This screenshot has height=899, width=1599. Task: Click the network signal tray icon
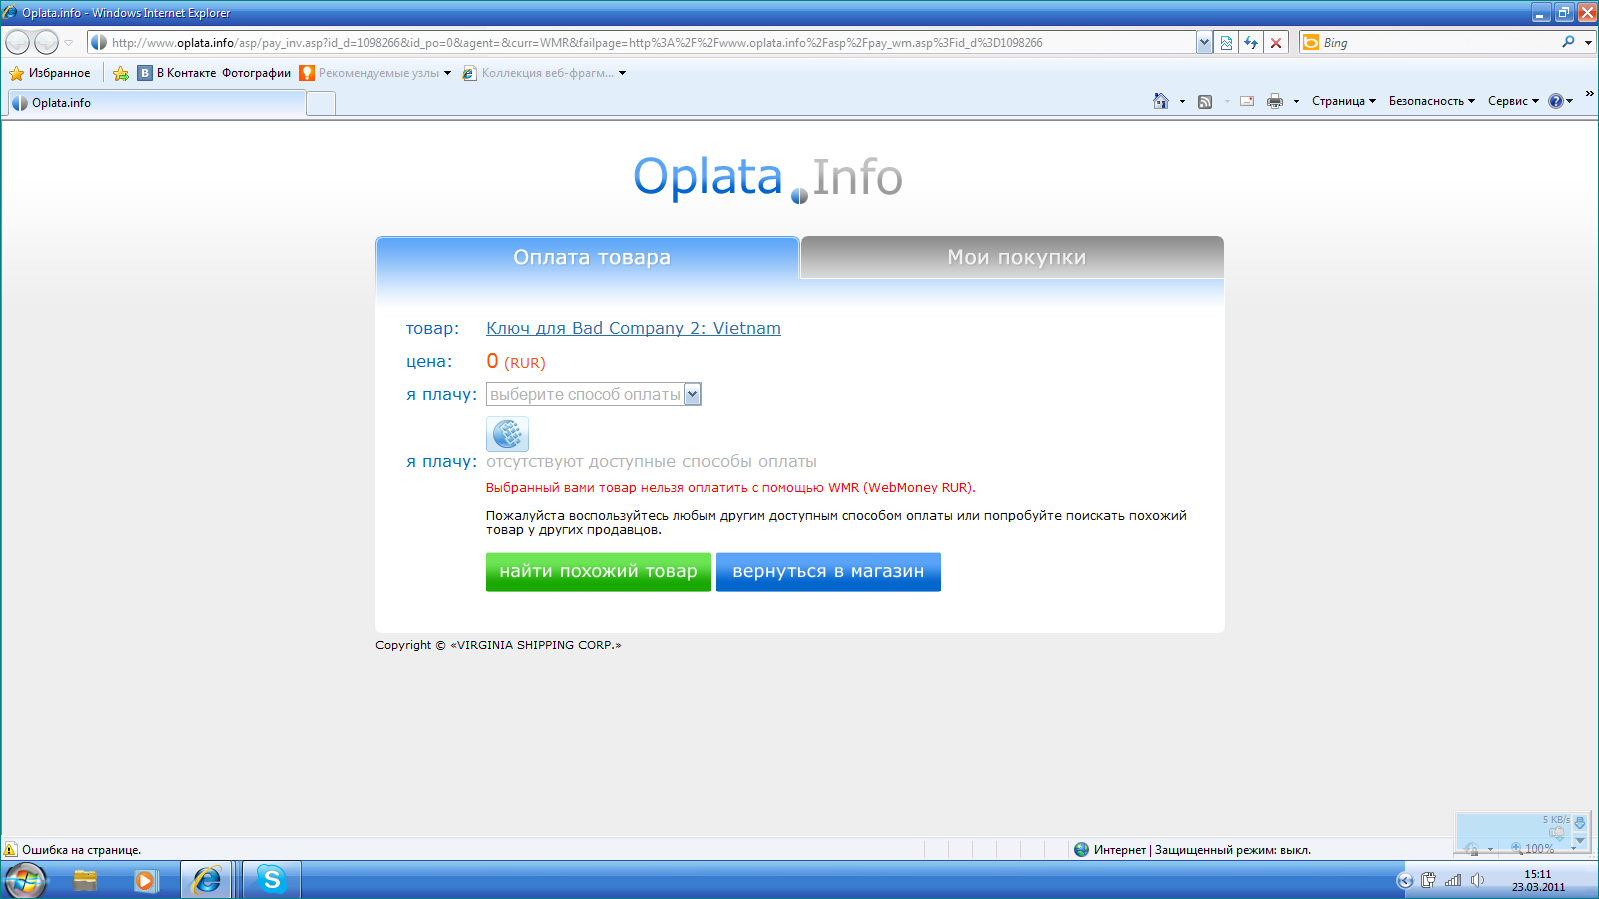point(1453,880)
